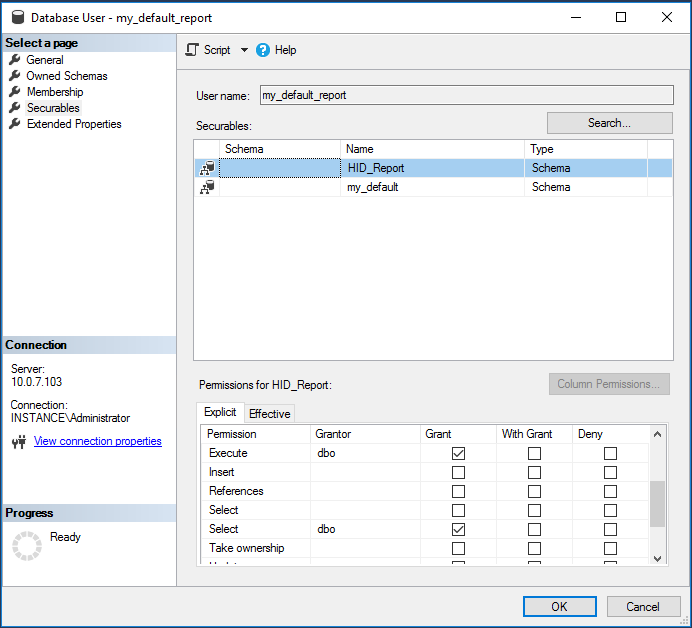Click the permissions scrollbar thumb
This screenshot has width=692, height=628.
(x=657, y=503)
